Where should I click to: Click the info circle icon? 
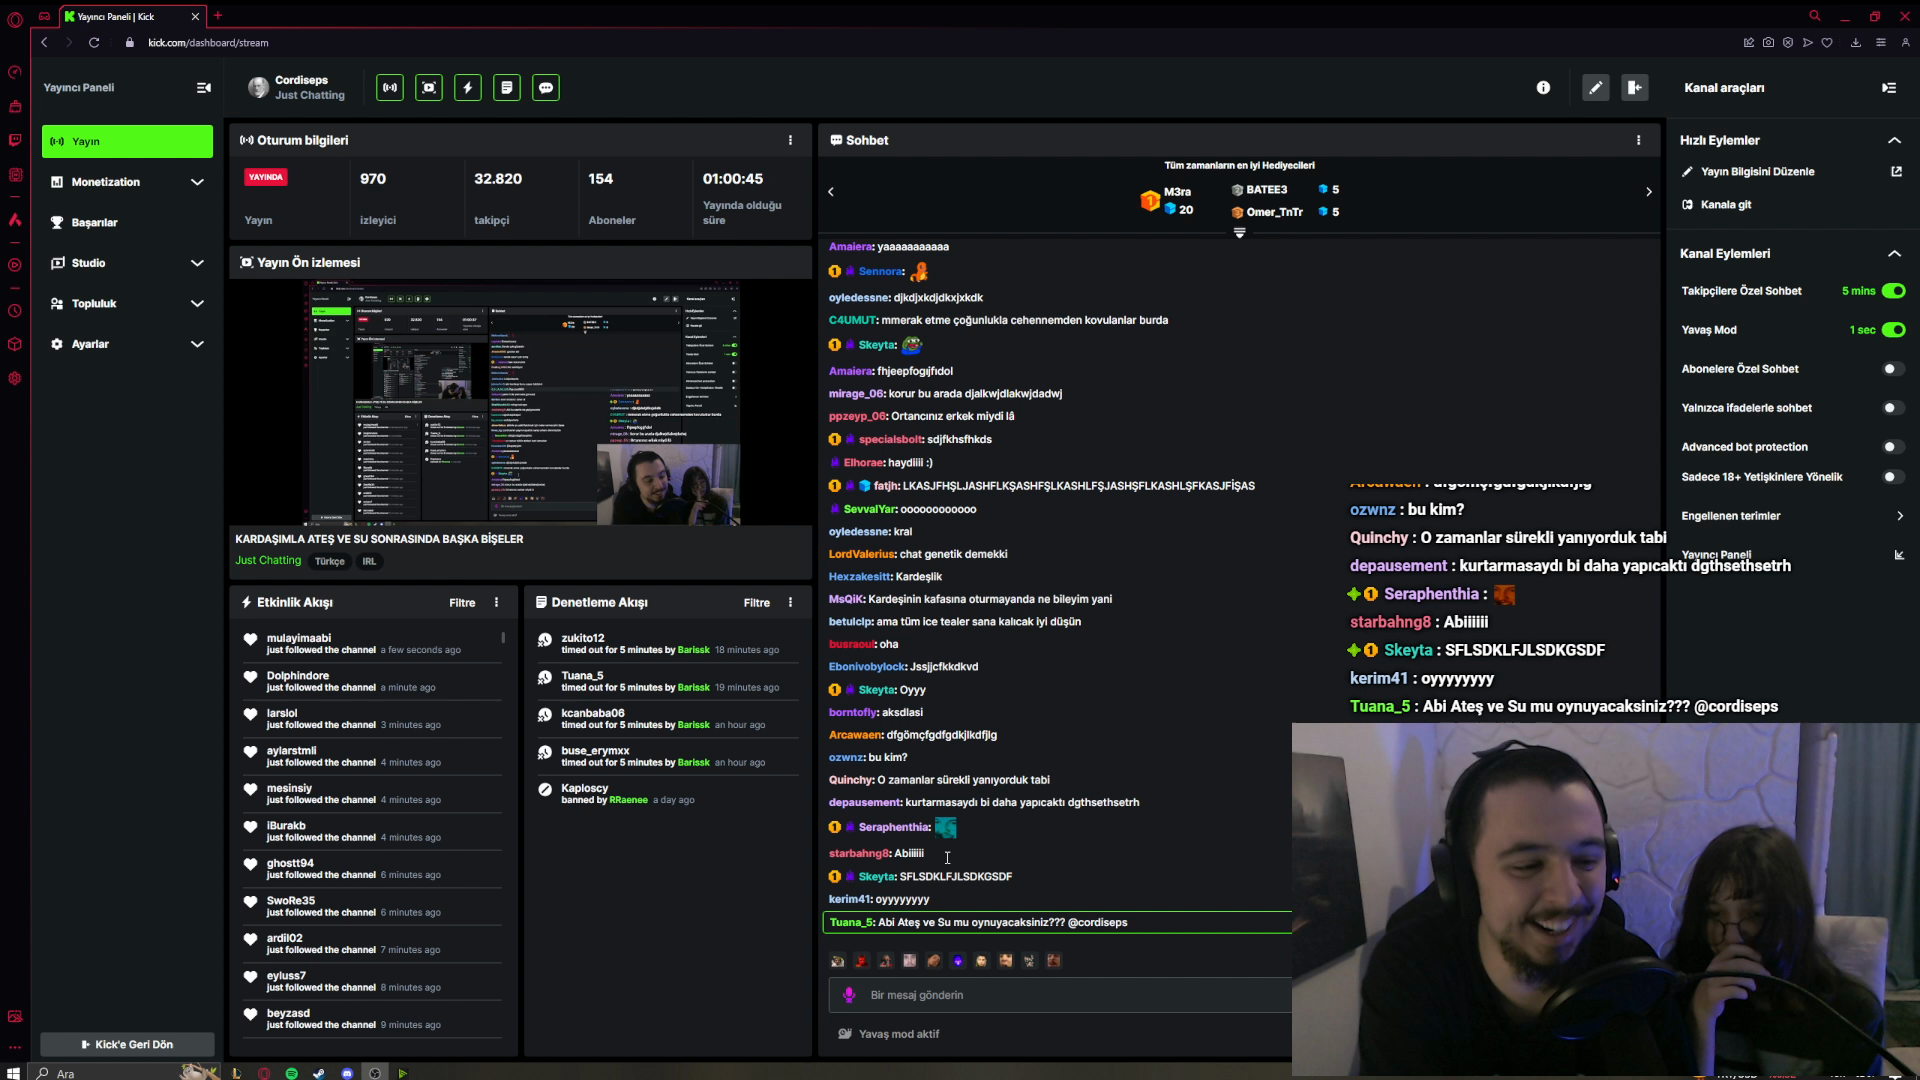coord(1543,88)
